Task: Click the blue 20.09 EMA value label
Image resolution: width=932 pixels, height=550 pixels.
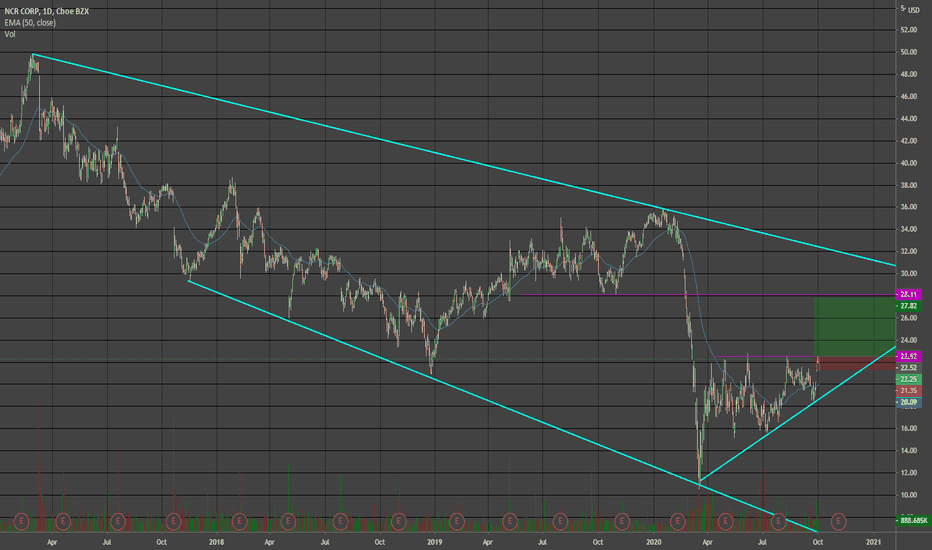Action: click(908, 403)
